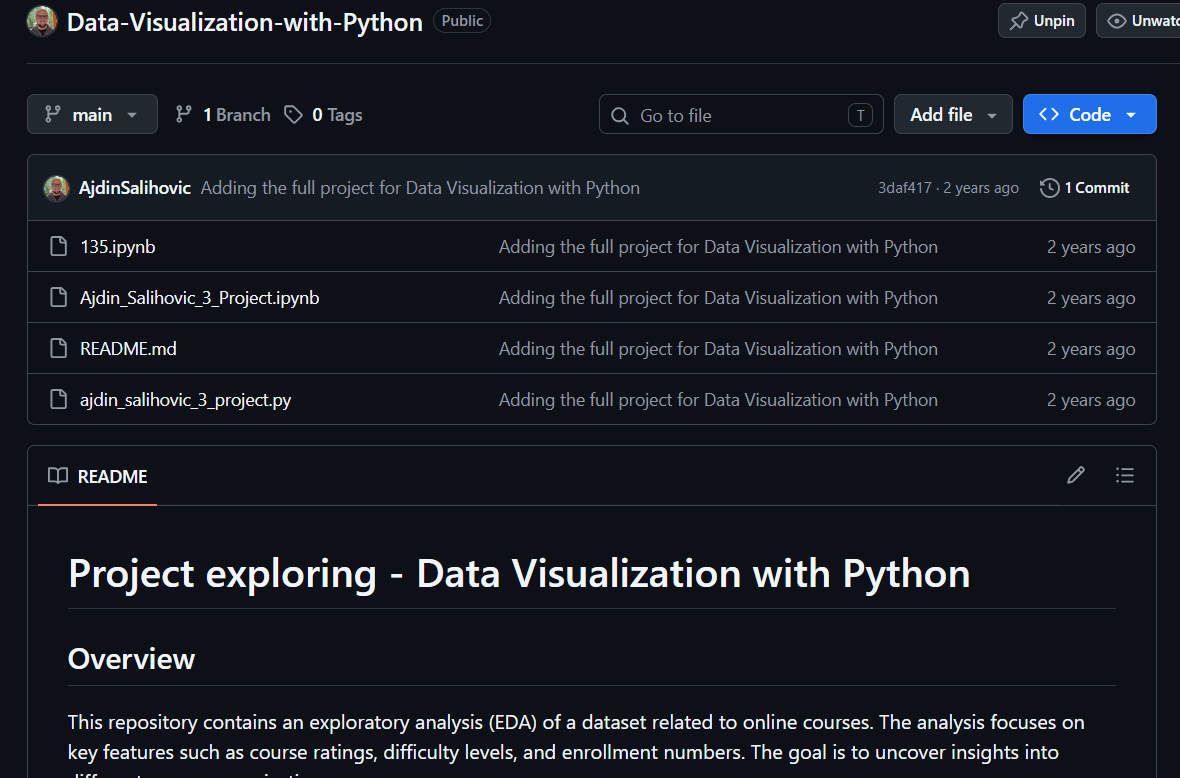Click the tag icon beside 0 Tags
This screenshot has height=778, width=1180.
coord(293,114)
